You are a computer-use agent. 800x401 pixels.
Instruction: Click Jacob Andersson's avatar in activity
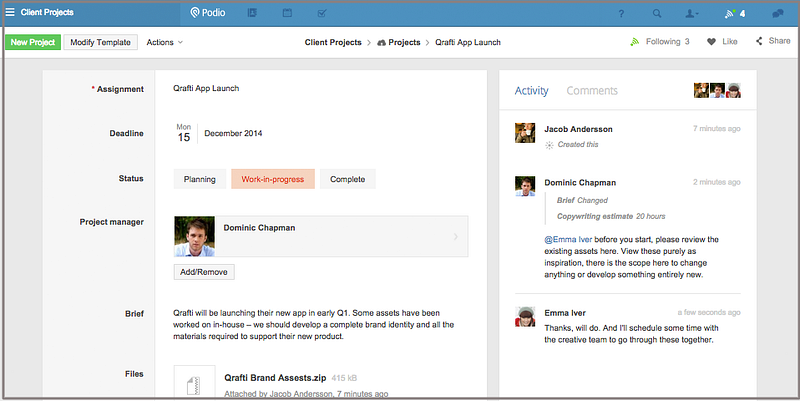click(525, 133)
